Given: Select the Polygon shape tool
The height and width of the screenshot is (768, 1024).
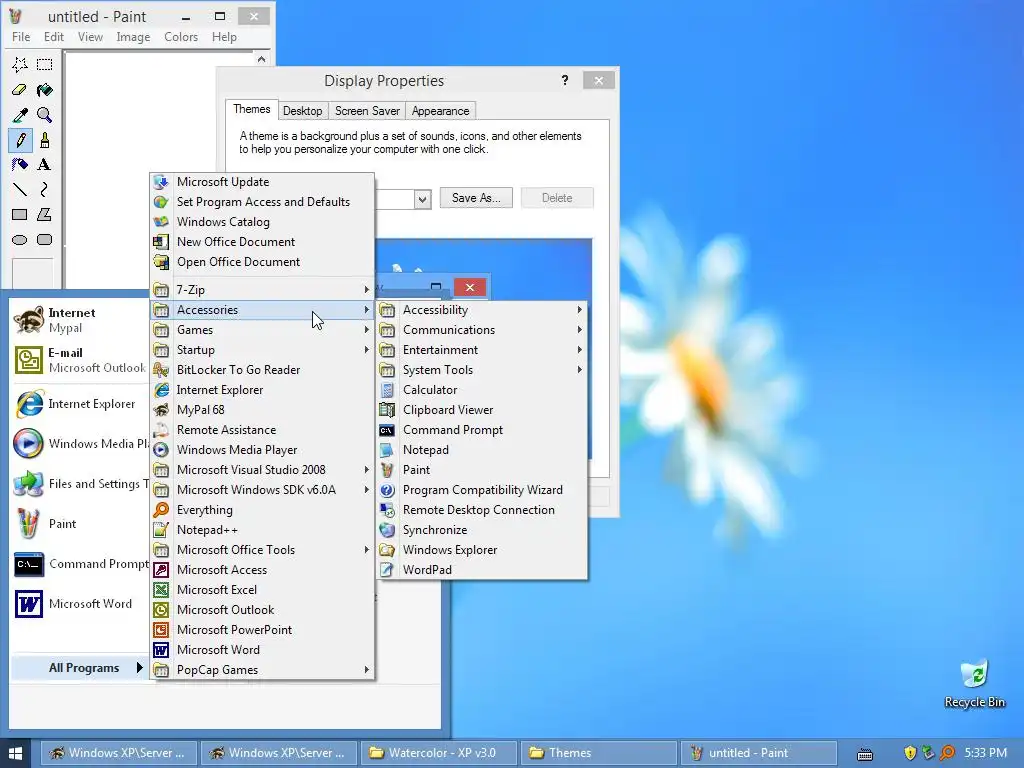Looking at the screenshot, I should tap(44, 214).
